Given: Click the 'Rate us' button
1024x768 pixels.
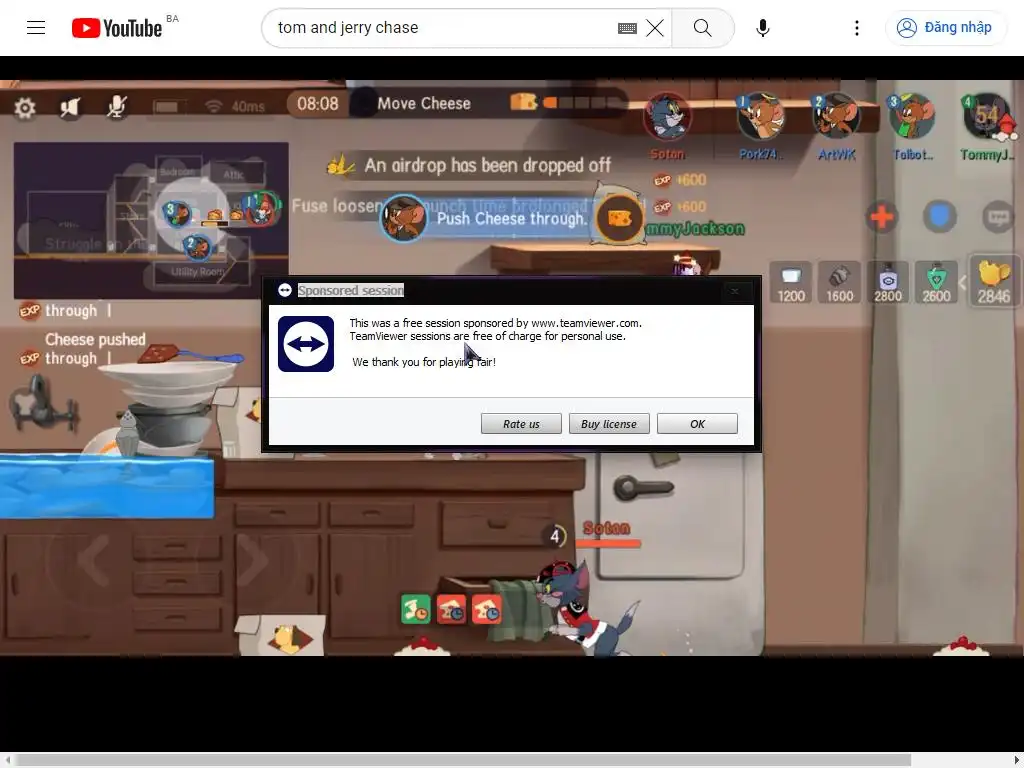Looking at the screenshot, I should (521, 424).
